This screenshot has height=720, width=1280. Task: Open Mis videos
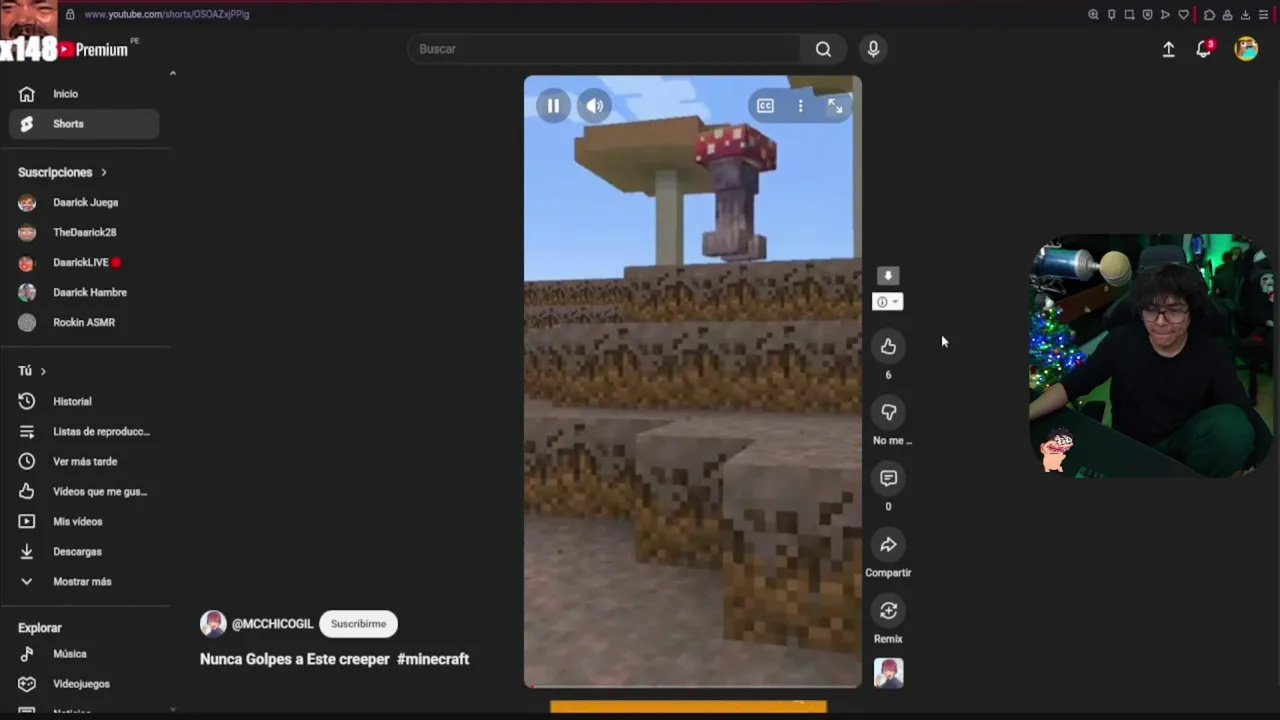pos(85,521)
